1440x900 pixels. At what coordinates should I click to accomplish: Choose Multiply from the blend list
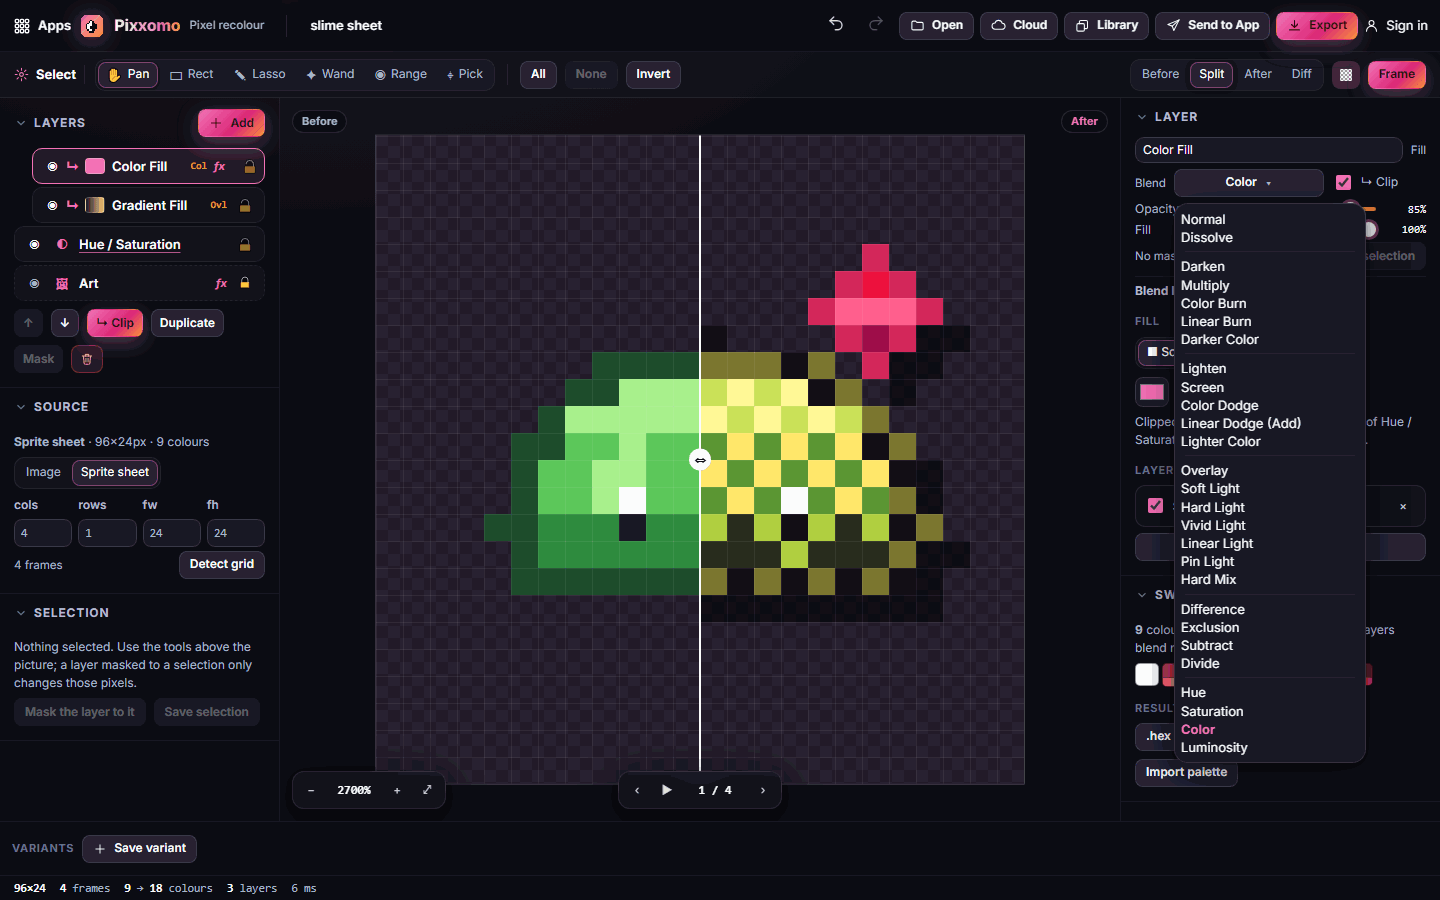(1205, 285)
